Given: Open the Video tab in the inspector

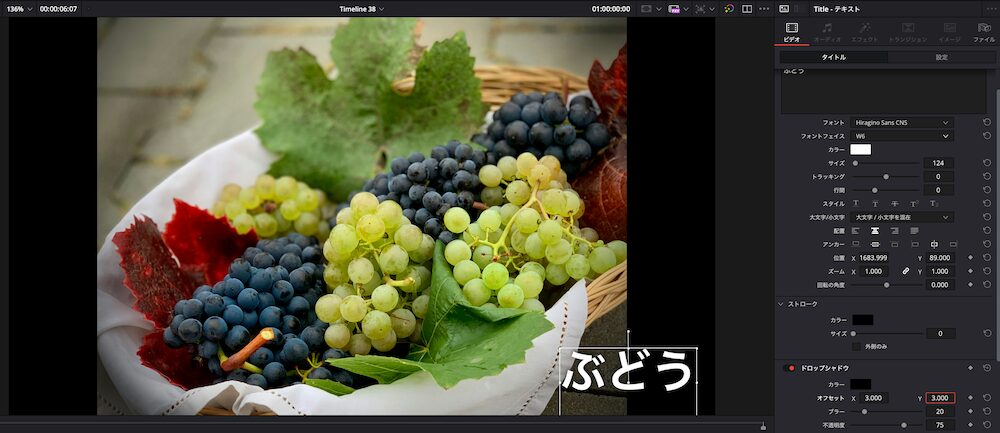Looking at the screenshot, I should tap(791, 31).
